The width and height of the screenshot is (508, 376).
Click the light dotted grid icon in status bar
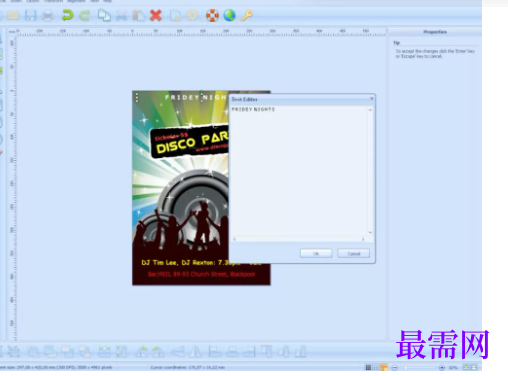tap(376, 367)
